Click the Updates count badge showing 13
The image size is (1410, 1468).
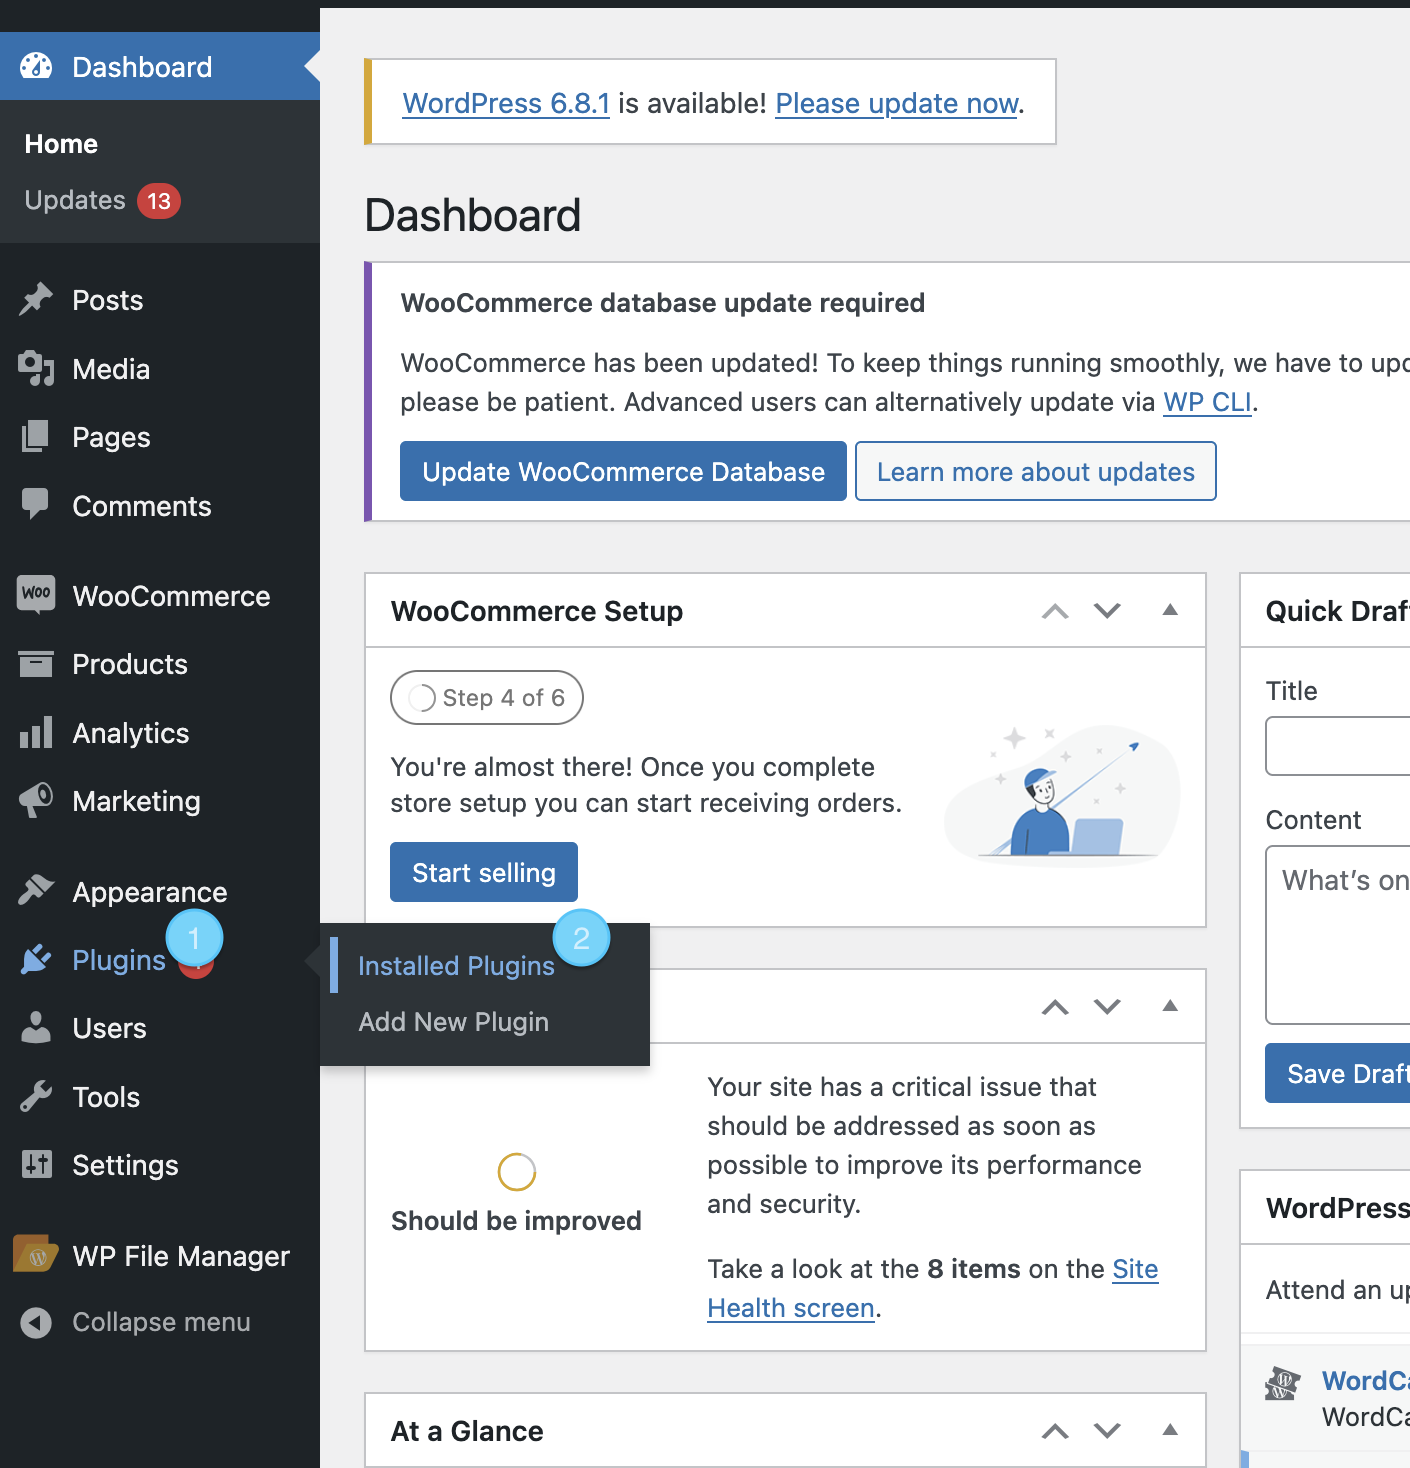coord(159,201)
